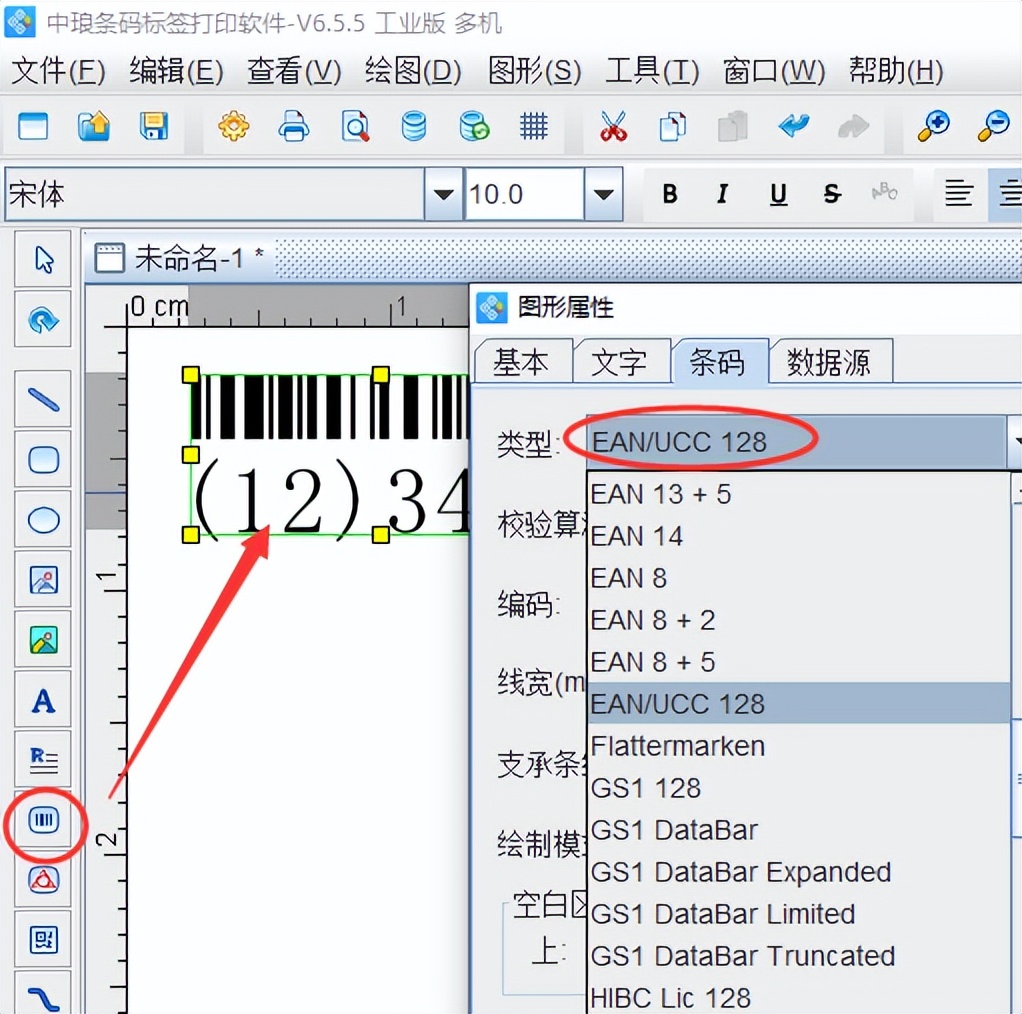1022x1014 pixels.
Task: Expand the 宋体 font dropdown arrow
Action: click(443, 194)
